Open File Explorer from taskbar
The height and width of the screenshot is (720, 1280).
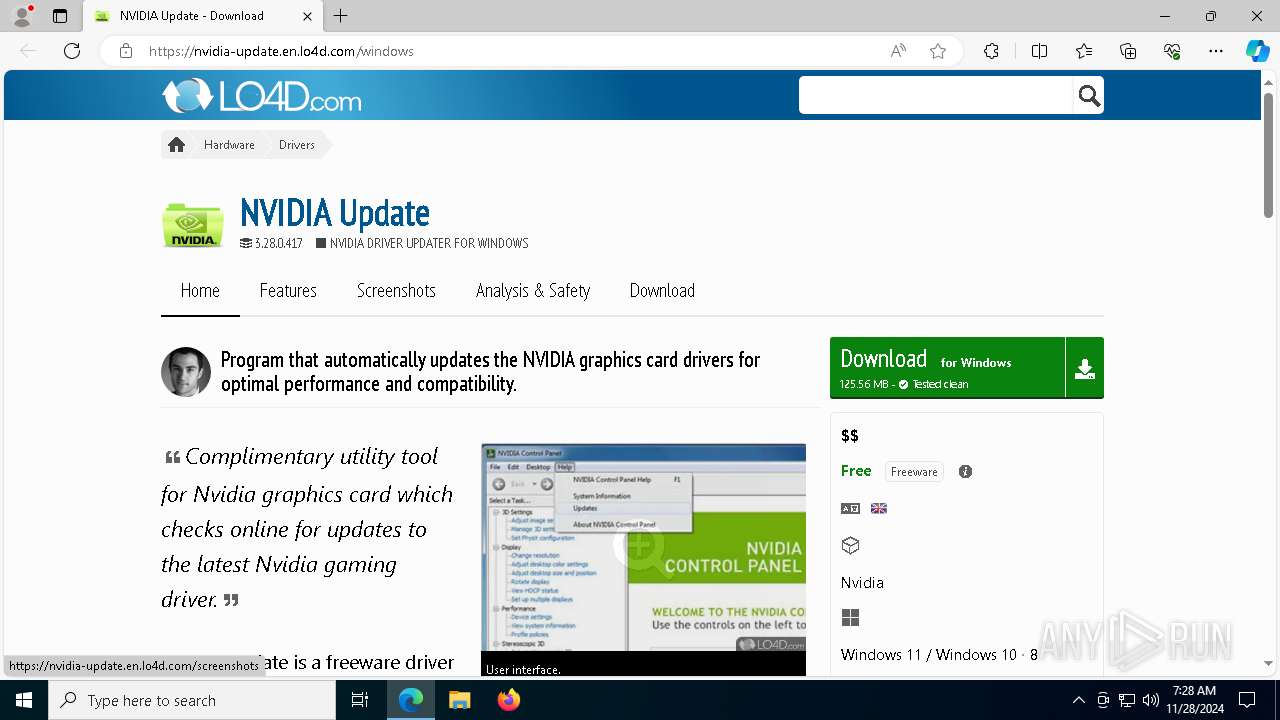point(460,700)
